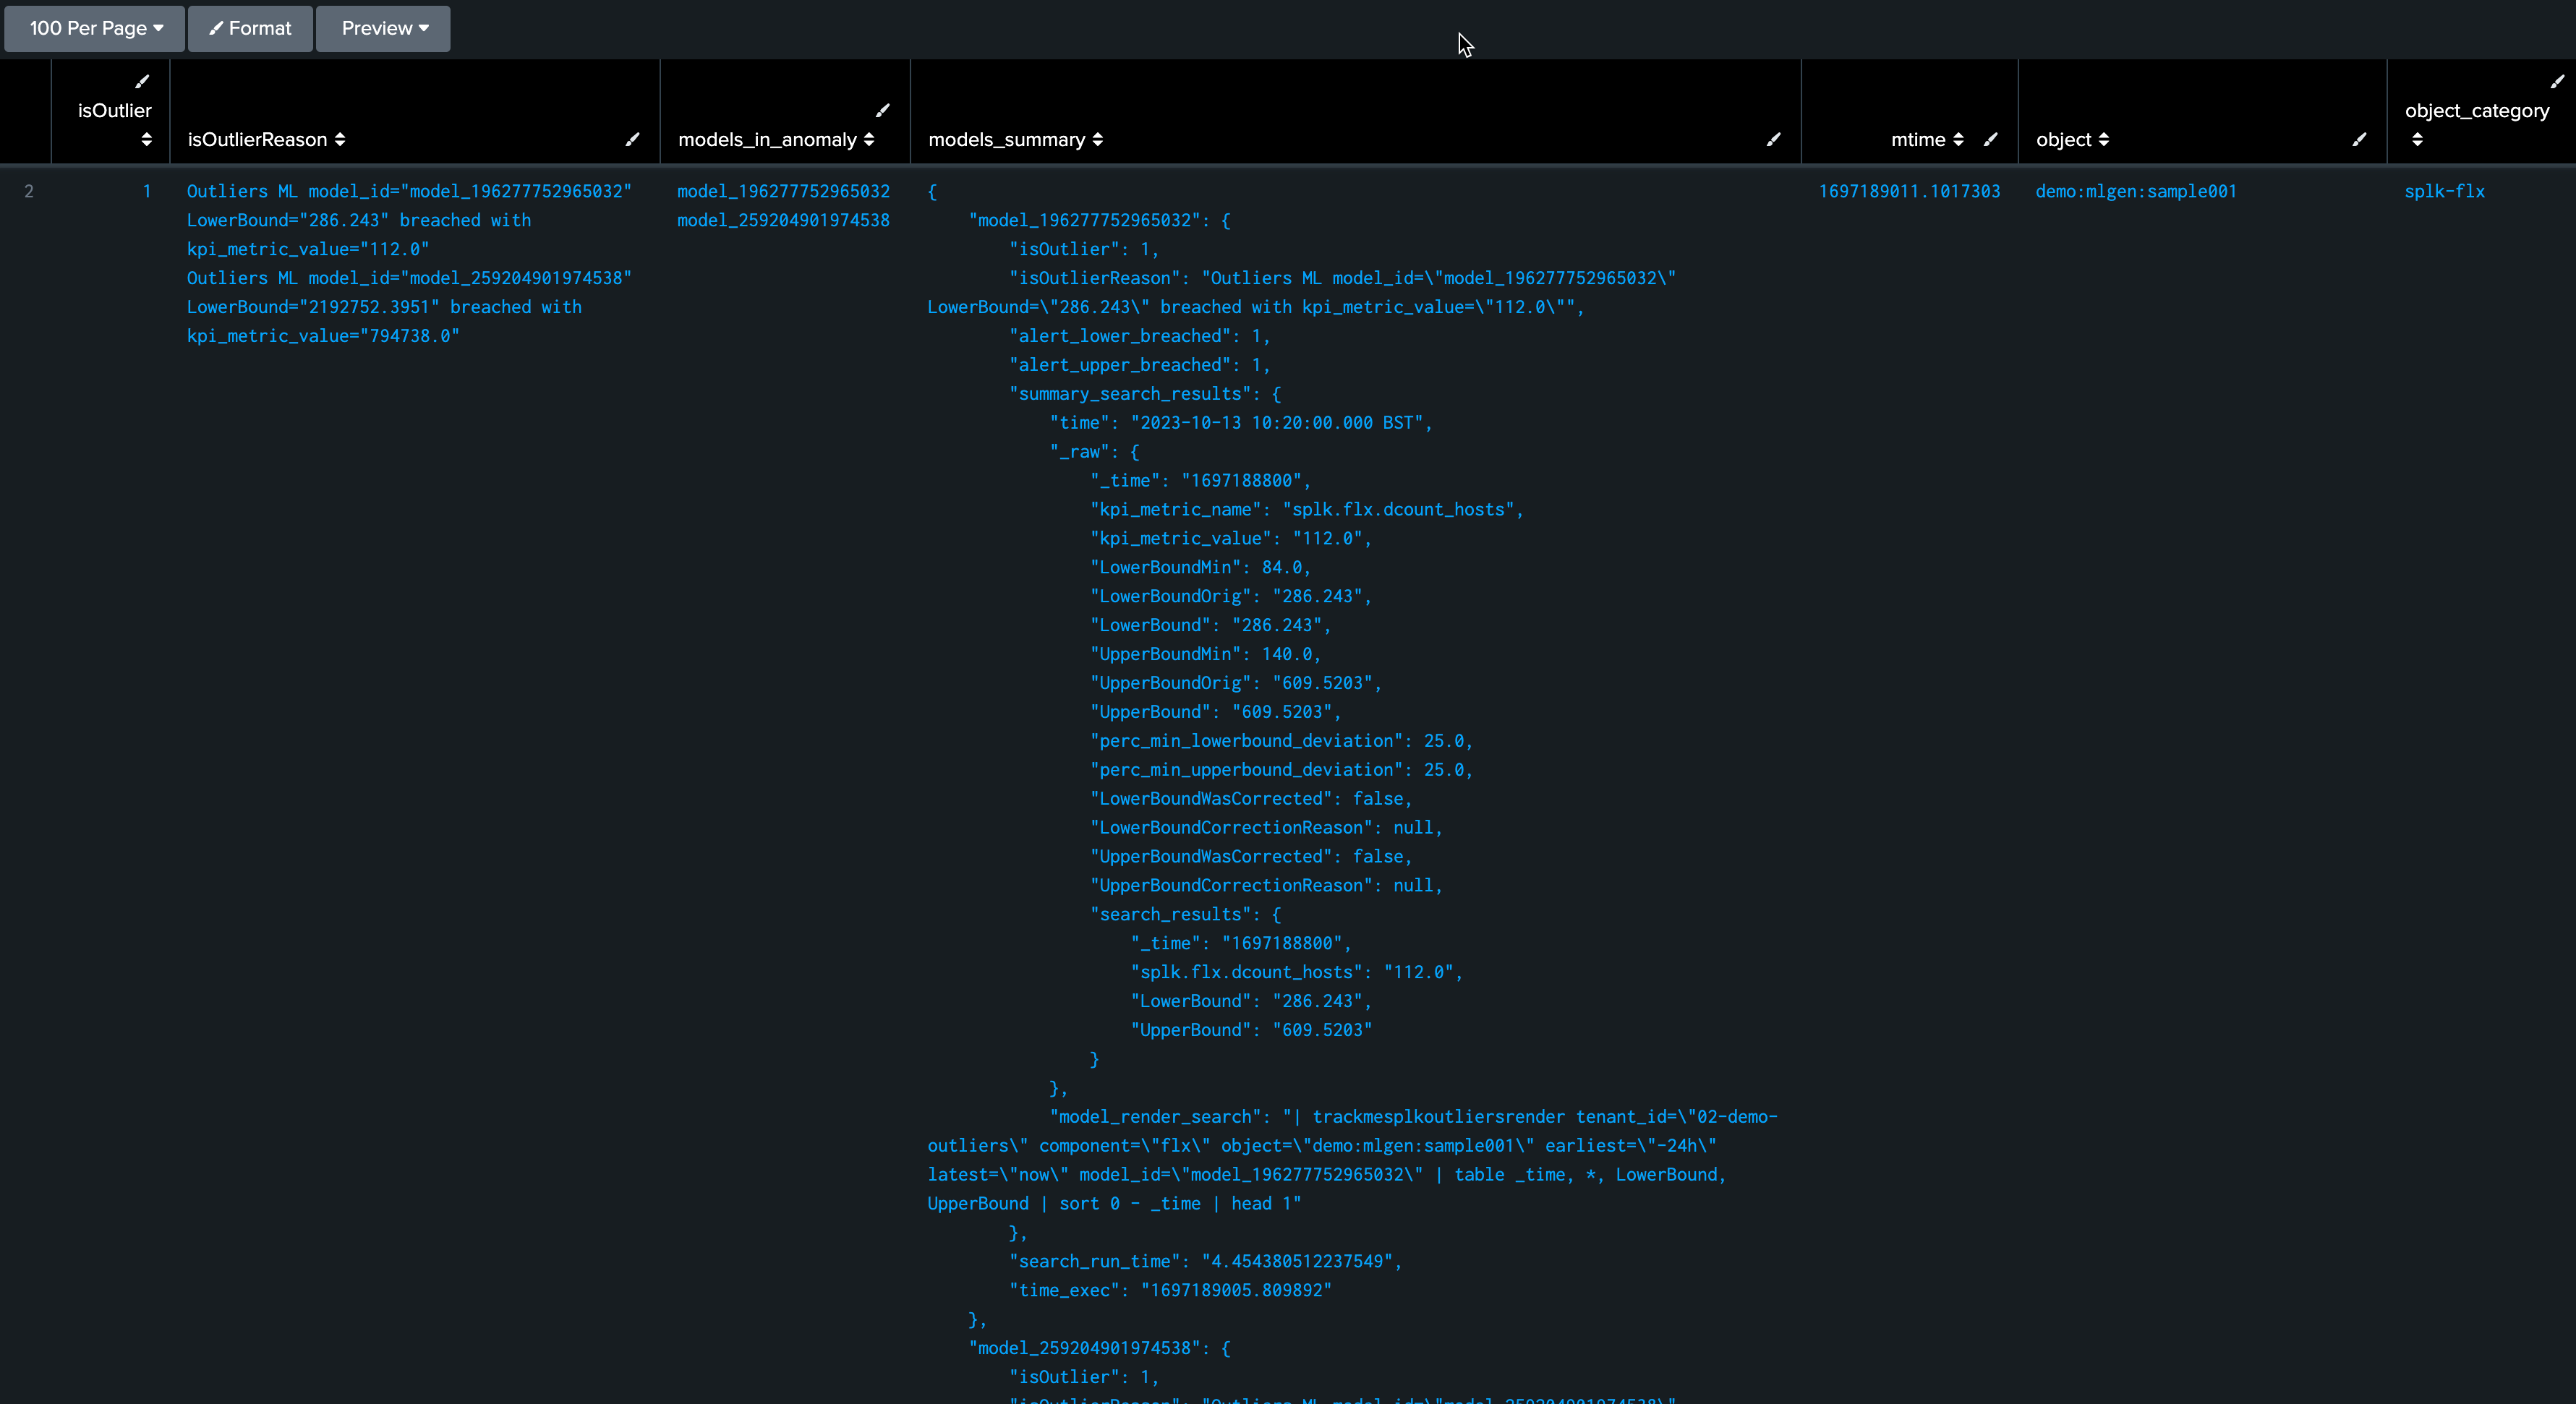Toggle sort order on models_in_anomaly header
The image size is (2576, 1404).
[x=869, y=140]
